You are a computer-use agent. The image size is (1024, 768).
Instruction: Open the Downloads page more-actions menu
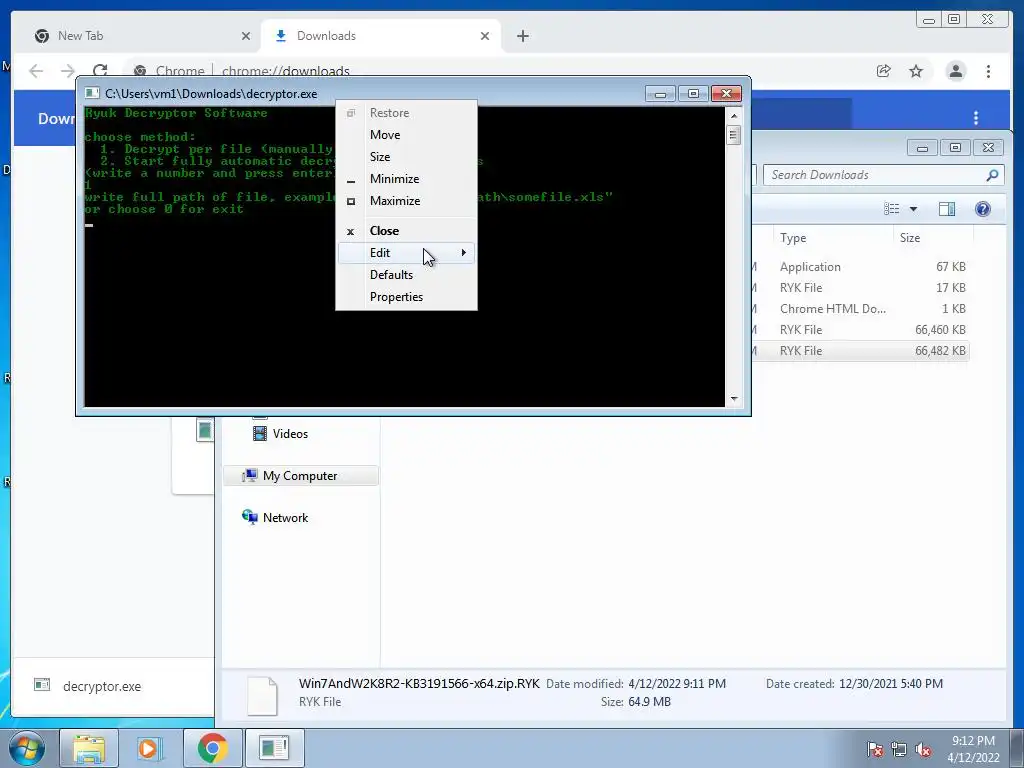976,118
